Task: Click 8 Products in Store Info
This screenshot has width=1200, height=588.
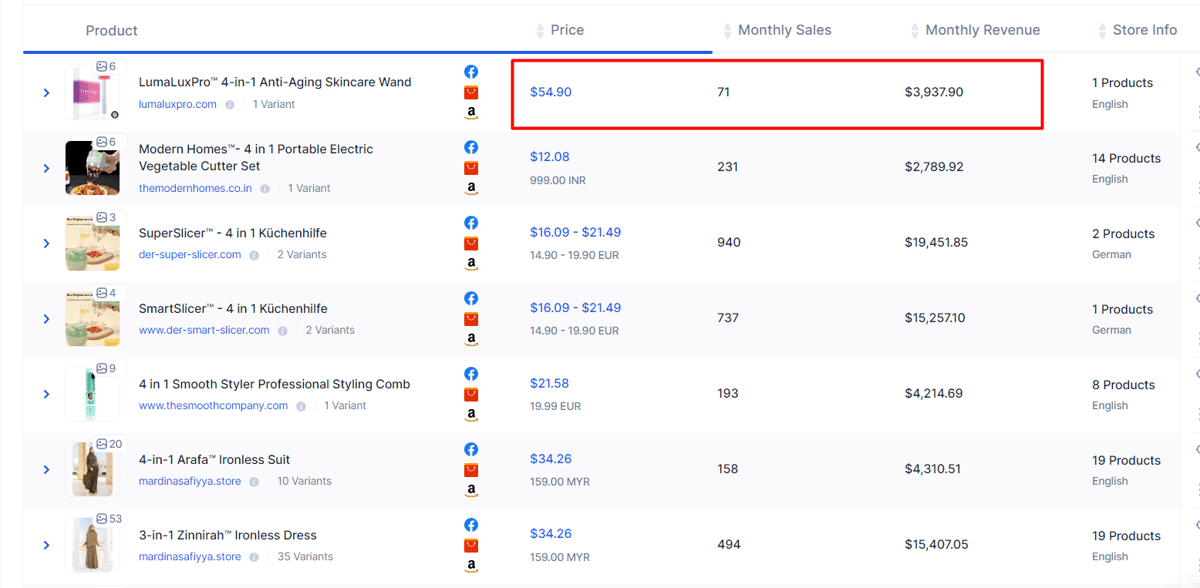Action: pos(1123,385)
